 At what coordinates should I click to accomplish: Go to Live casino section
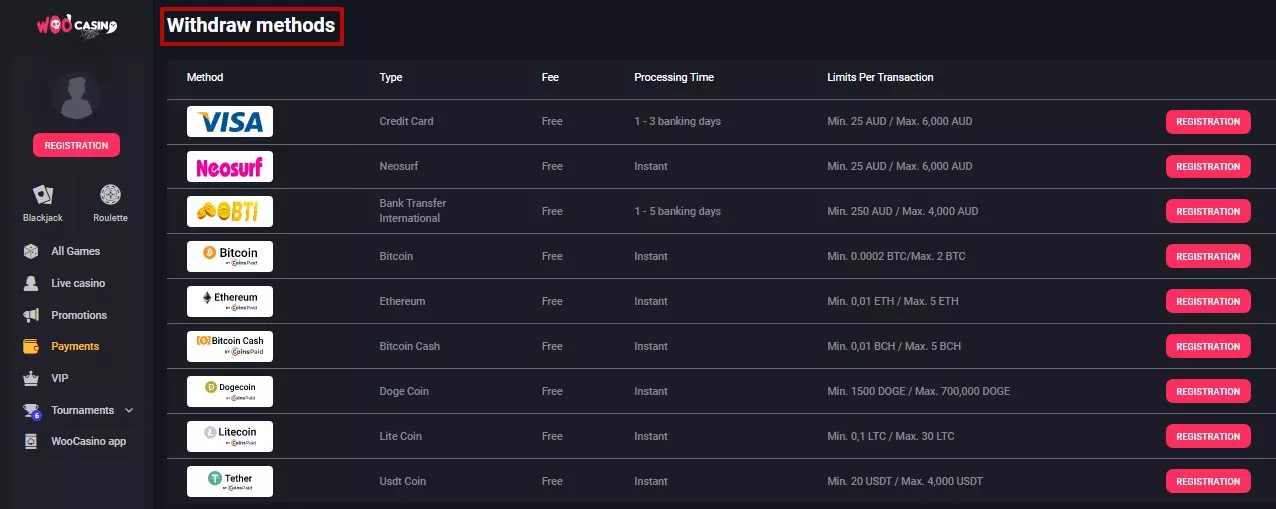point(78,283)
